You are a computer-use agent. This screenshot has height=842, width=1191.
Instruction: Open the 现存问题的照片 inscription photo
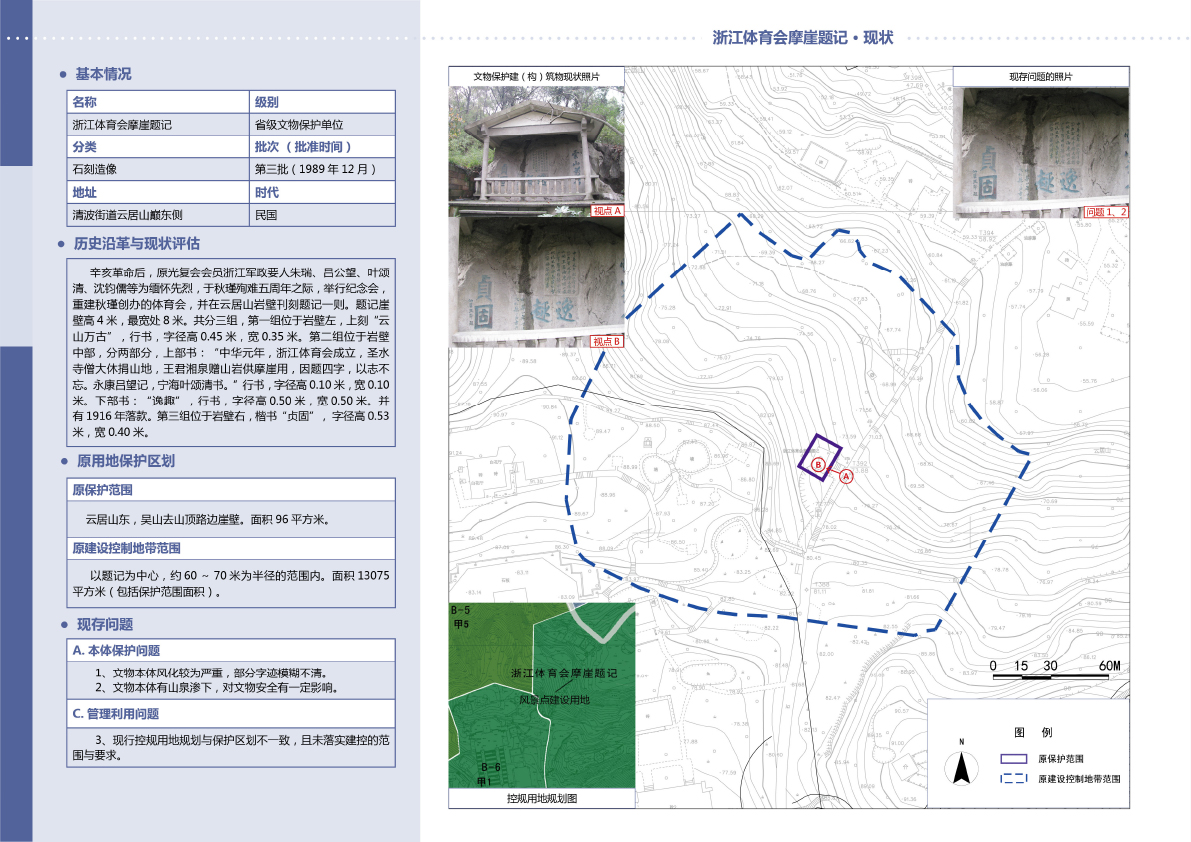(1041, 151)
